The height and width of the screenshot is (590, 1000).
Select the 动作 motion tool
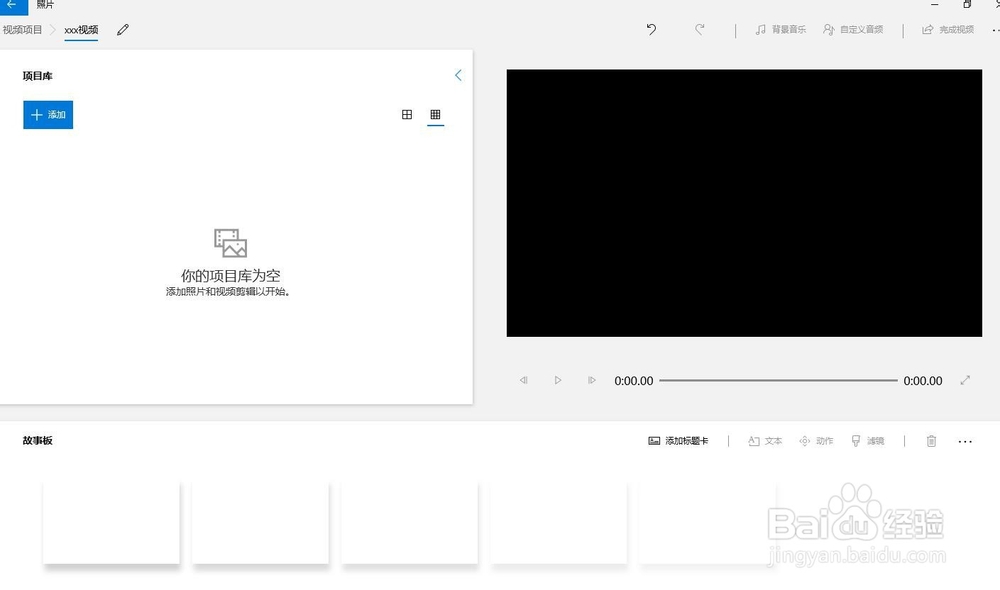816,441
